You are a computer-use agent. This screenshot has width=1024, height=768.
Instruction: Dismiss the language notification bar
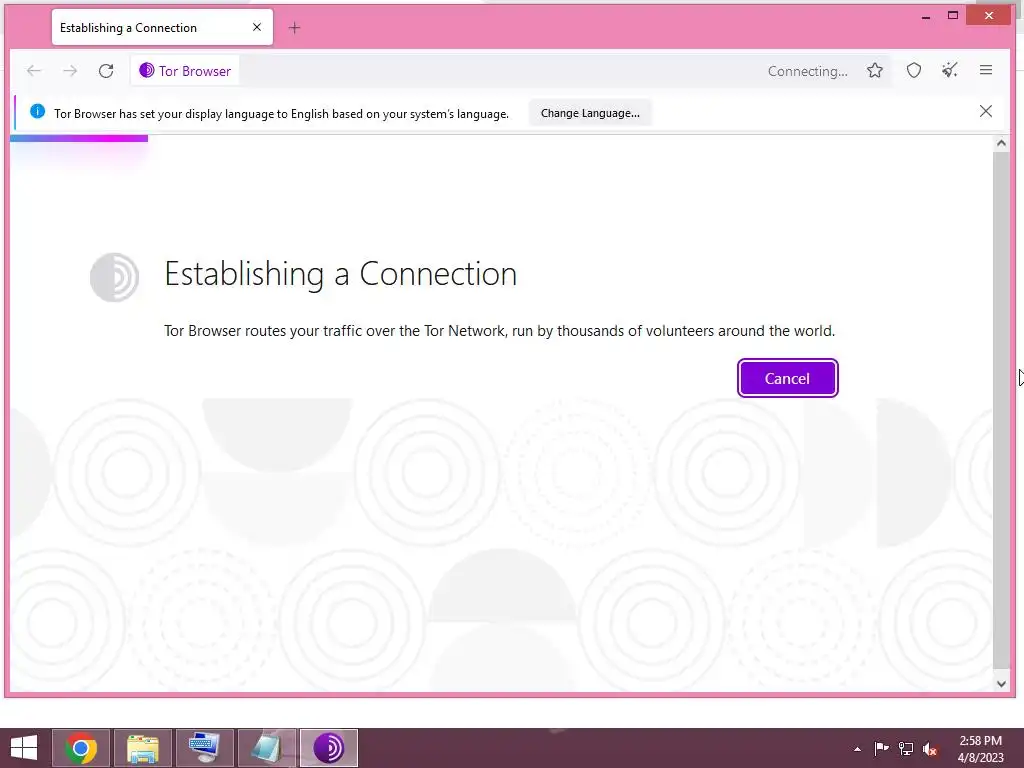pyautogui.click(x=985, y=111)
